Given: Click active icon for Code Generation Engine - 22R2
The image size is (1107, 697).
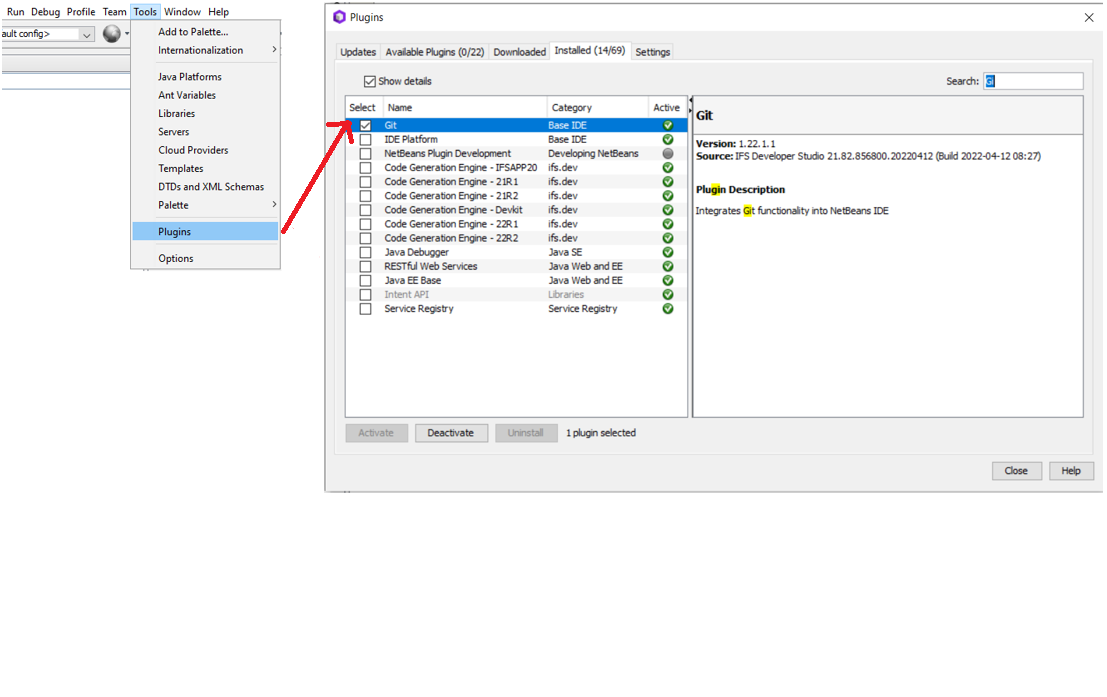Looking at the screenshot, I should 667,238.
